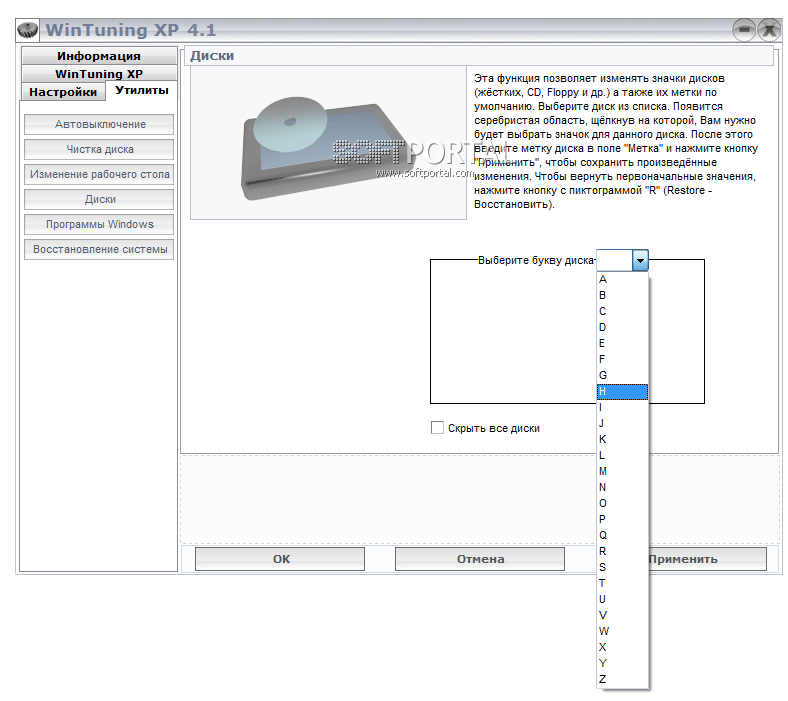Viewport: 788px width, 701px height.
Task: Switch to the Утилиты tab
Action: coord(142,90)
